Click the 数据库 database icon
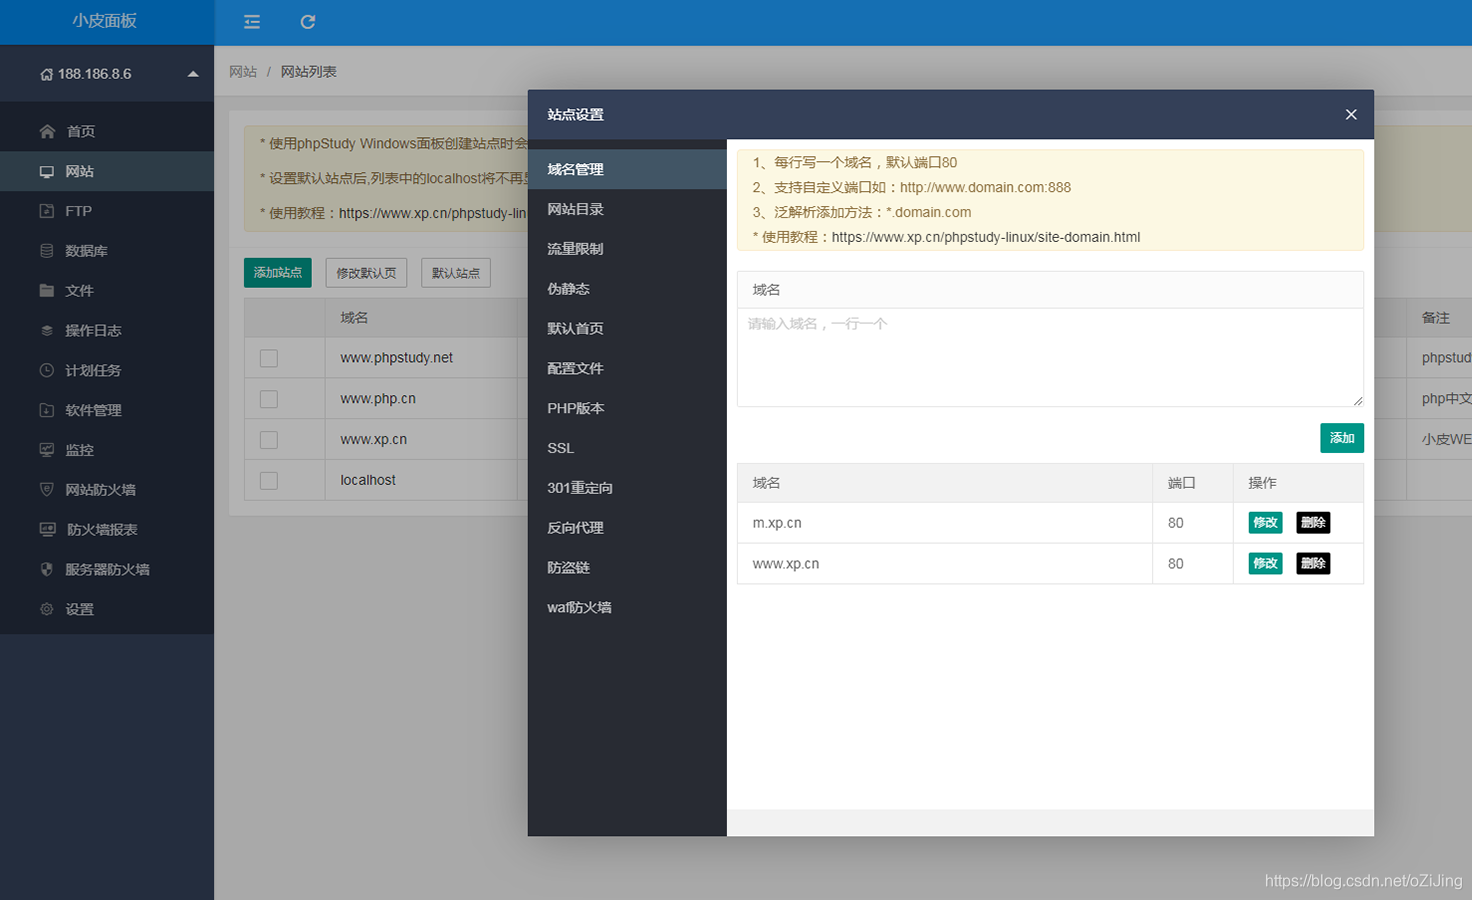Image resolution: width=1472 pixels, height=900 pixels. tap(47, 251)
